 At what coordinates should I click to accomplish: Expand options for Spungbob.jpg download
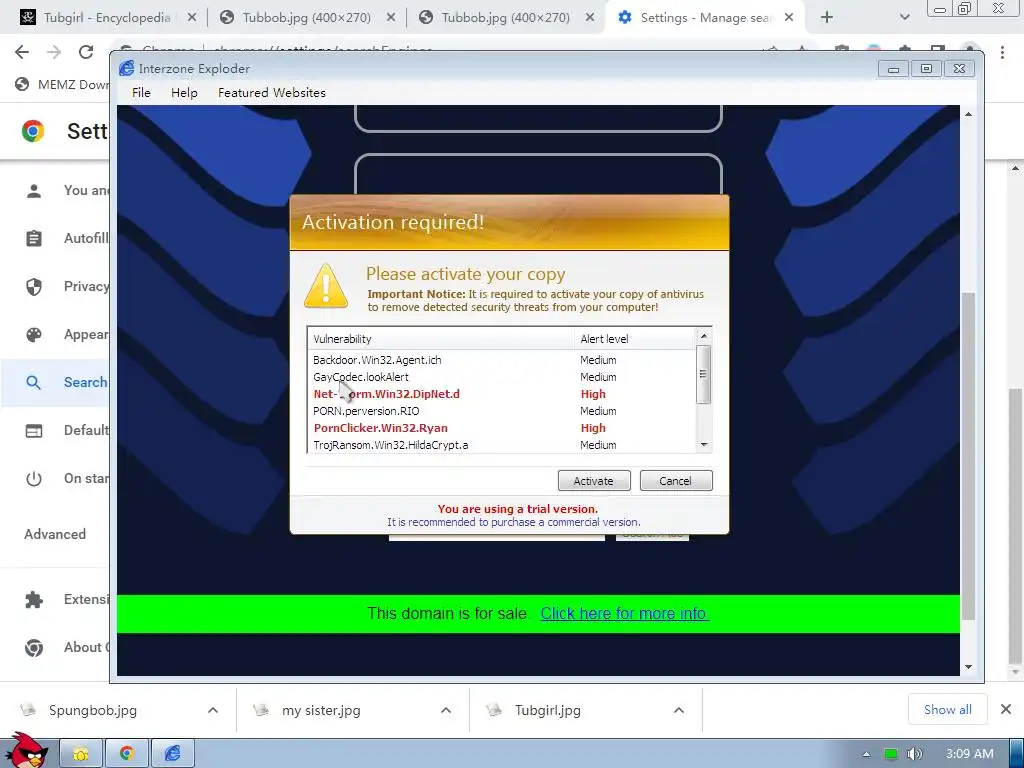[213, 710]
